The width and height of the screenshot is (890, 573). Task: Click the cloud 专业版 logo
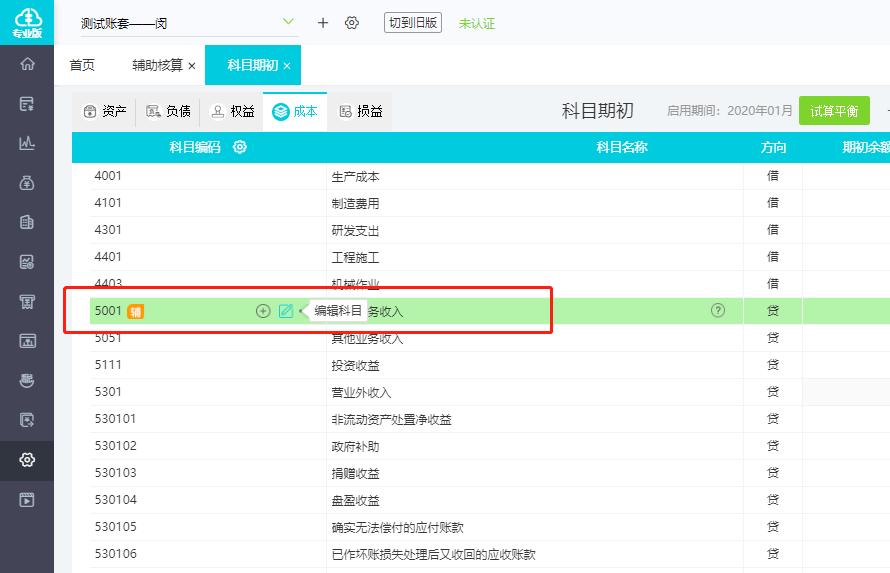point(27,23)
